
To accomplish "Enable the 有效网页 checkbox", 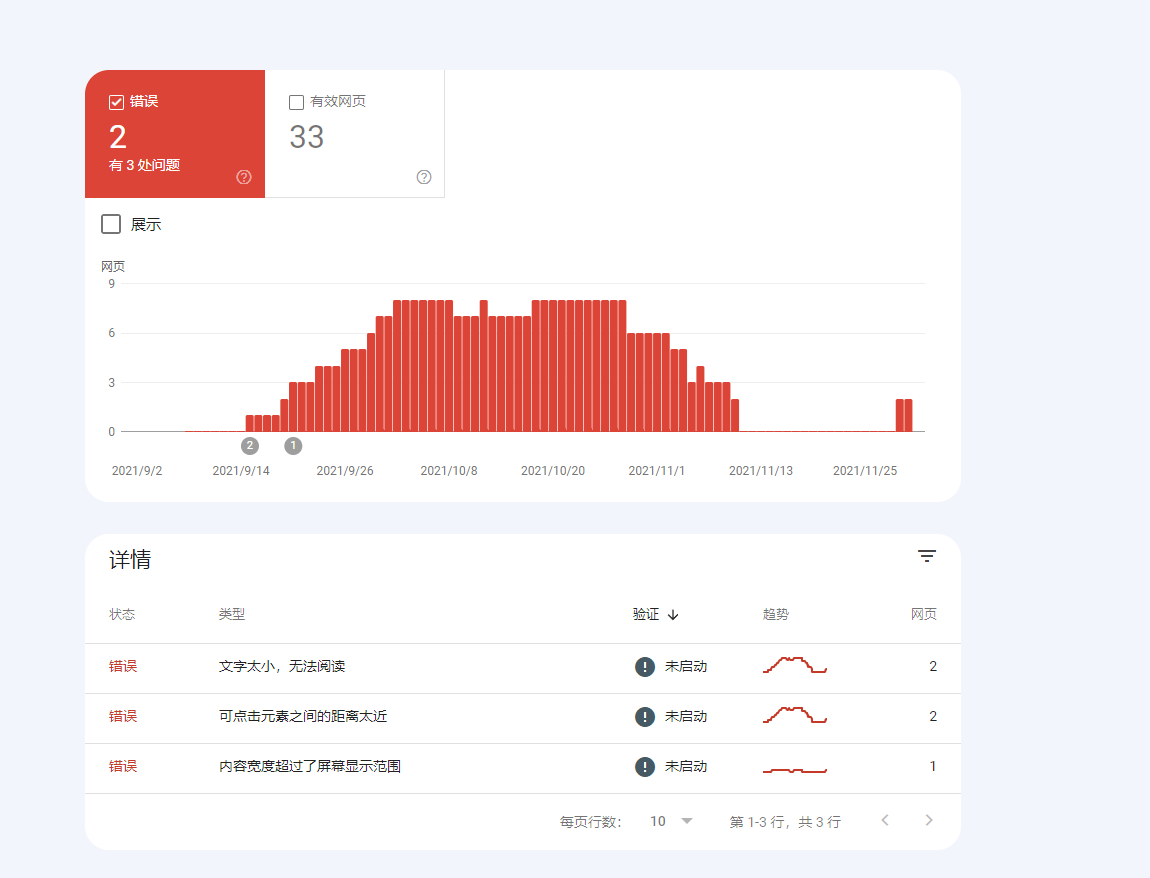I will pyautogui.click(x=296, y=101).
